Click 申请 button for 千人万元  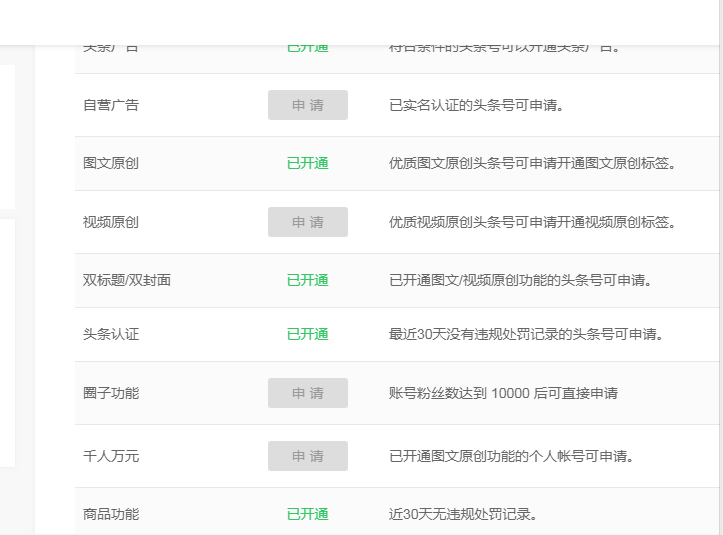coord(308,456)
